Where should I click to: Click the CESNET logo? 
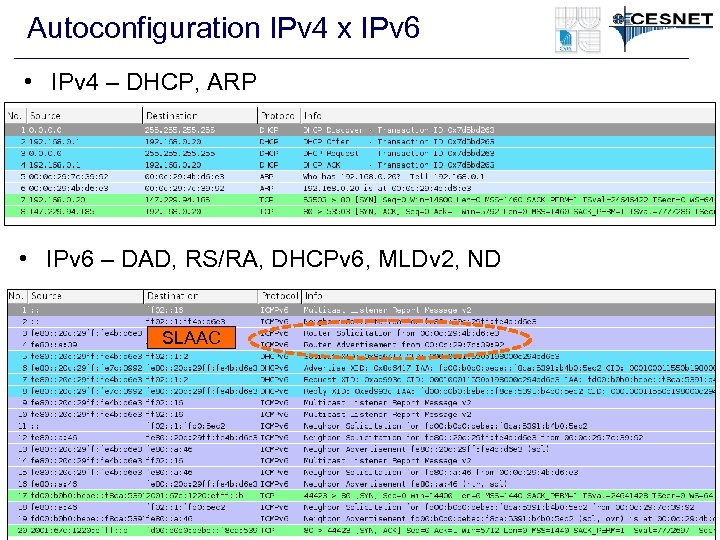coord(661,28)
